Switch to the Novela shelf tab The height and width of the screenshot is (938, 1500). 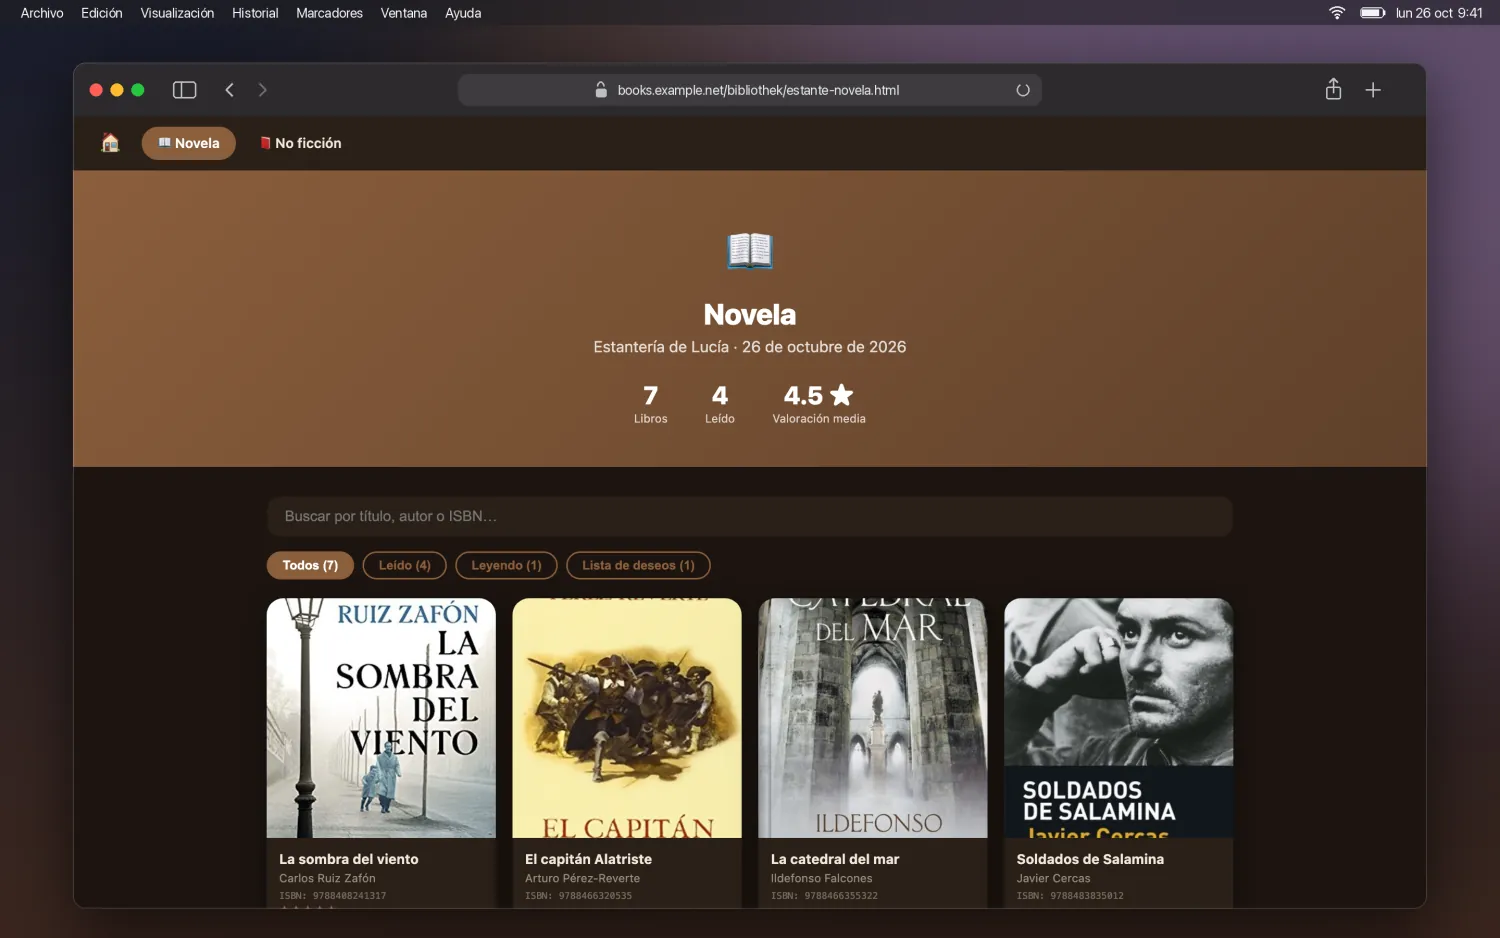tap(189, 143)
